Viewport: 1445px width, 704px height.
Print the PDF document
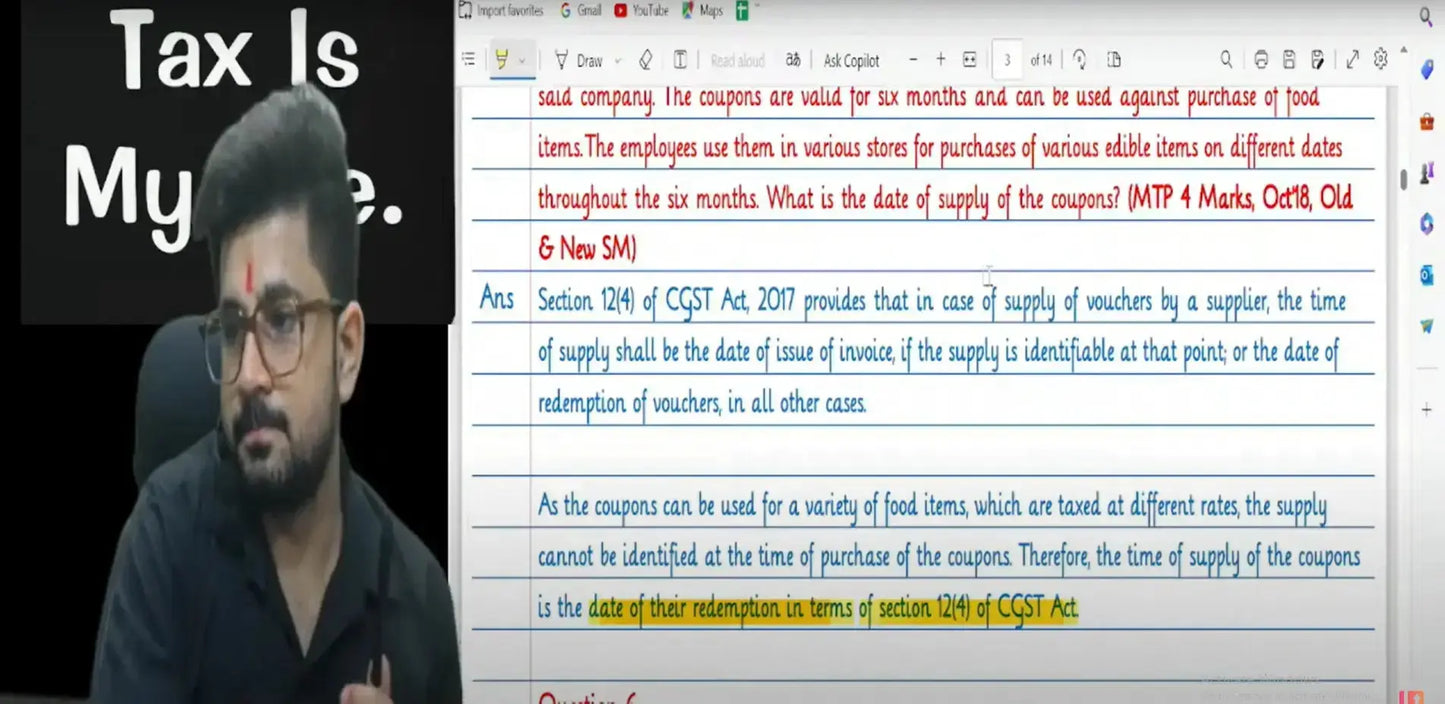pos(1261,60)
